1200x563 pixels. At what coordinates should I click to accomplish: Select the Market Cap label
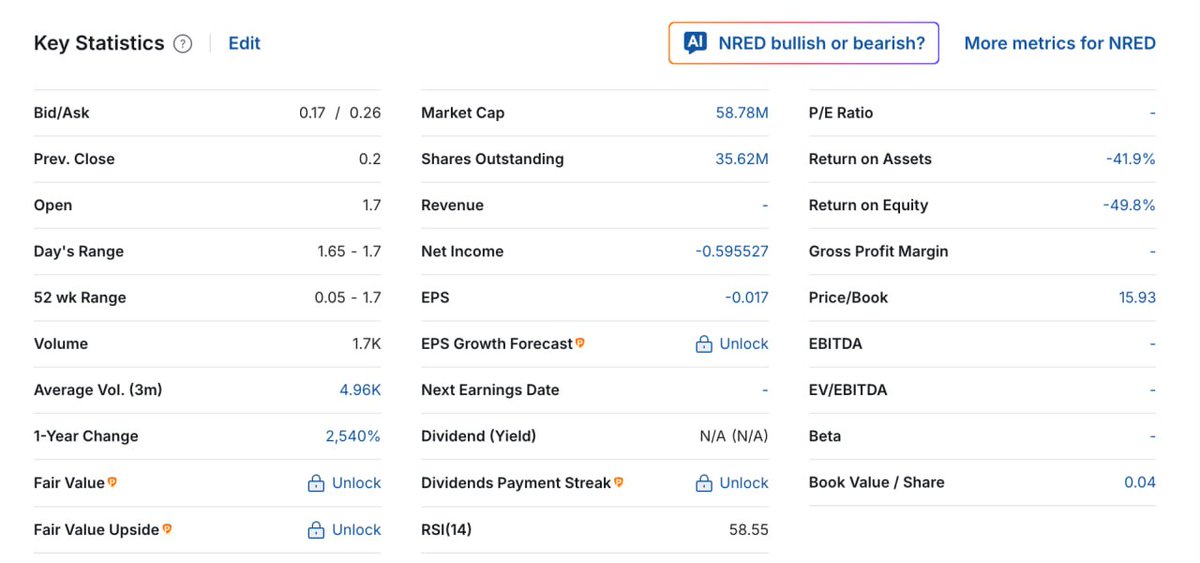coord(463,113)
